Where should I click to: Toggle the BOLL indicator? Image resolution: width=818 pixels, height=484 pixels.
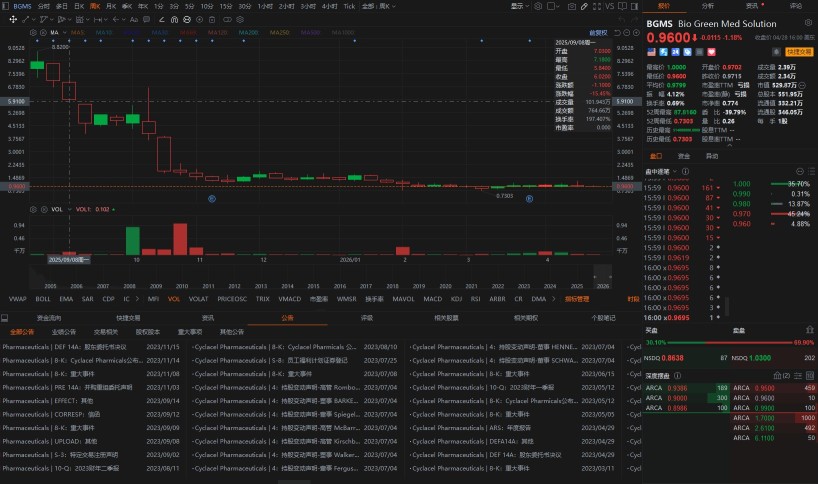(43, 299)
